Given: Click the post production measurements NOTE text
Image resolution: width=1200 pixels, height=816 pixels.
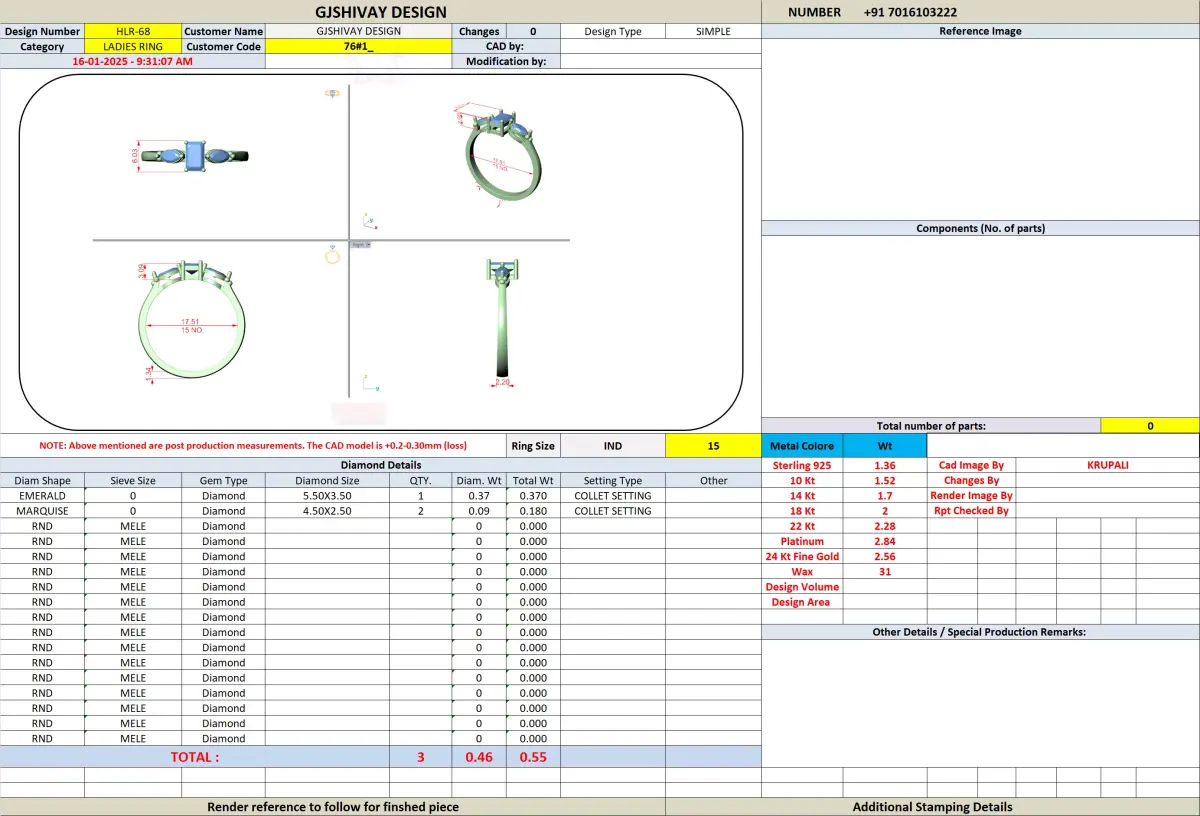Looking at the screenshot, I should 253,445.
